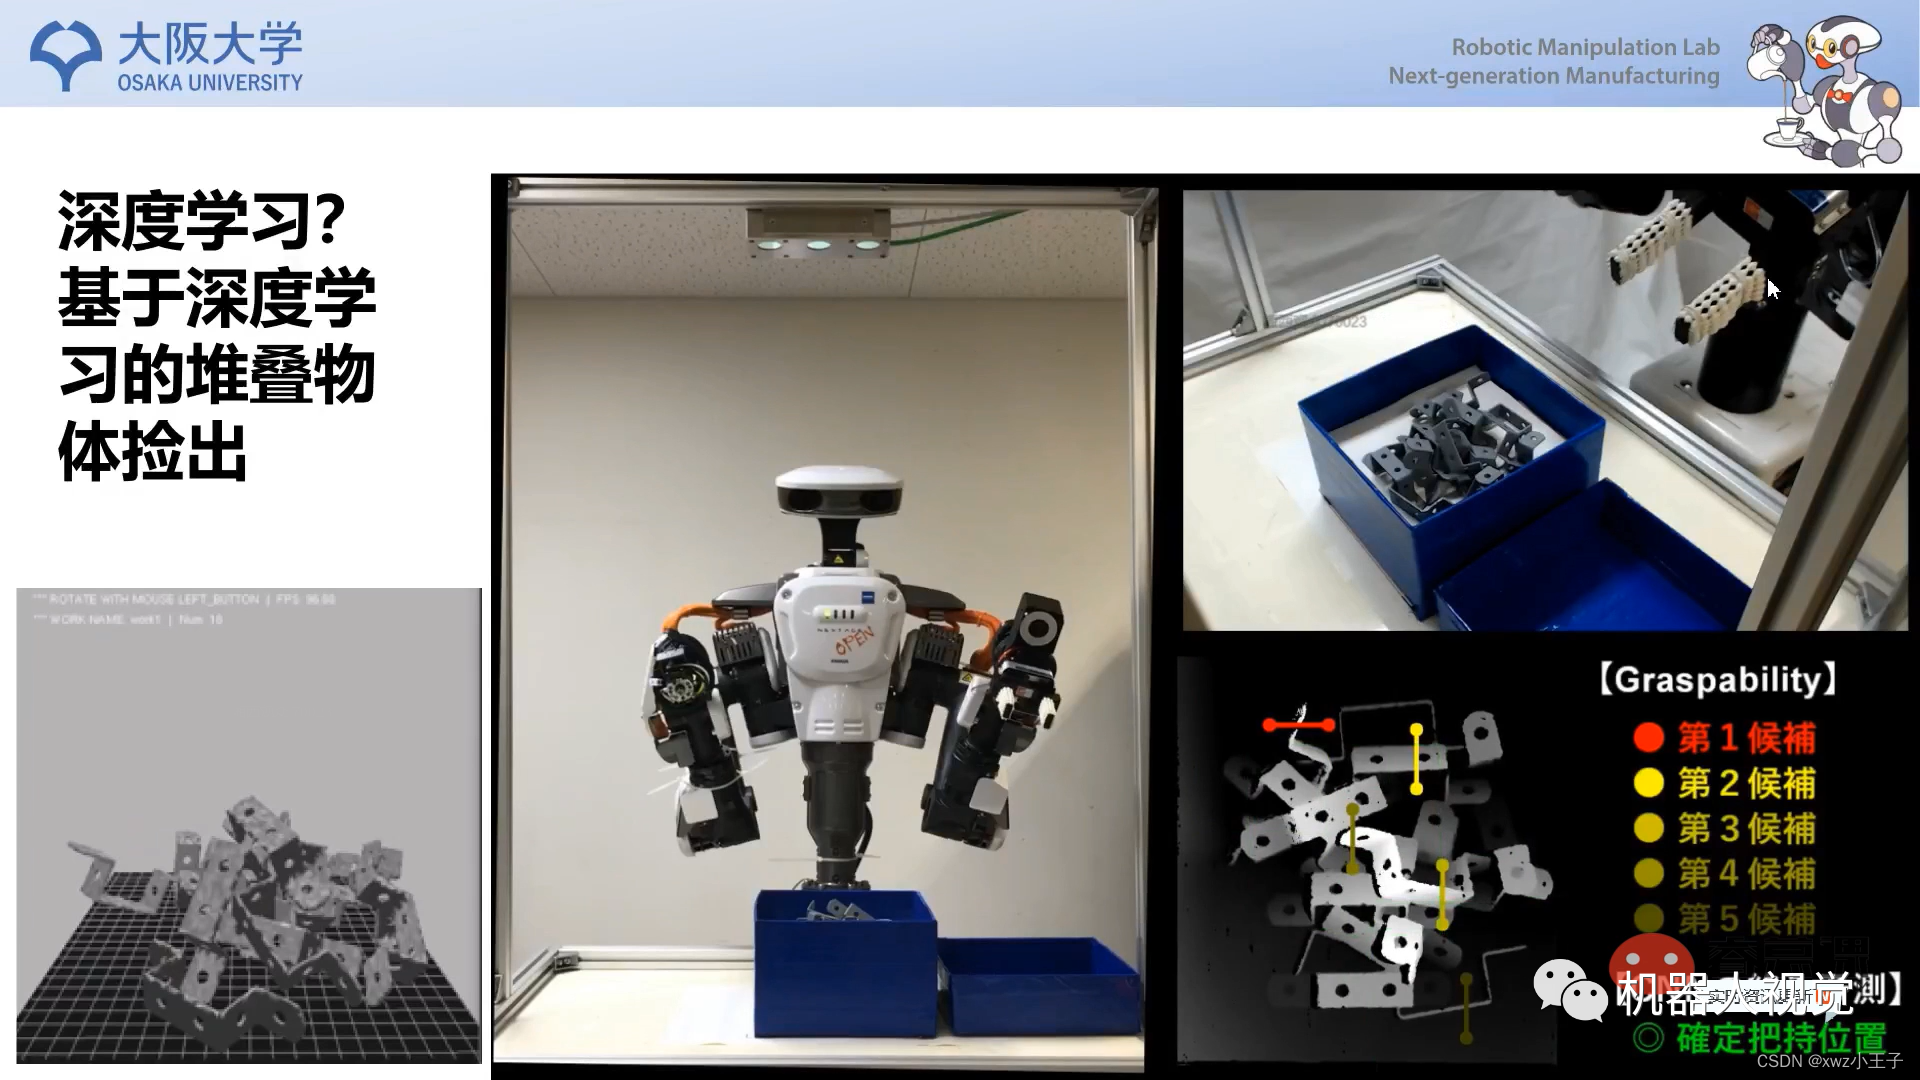Click the Graspability heading label

[x=1718, y=680]
